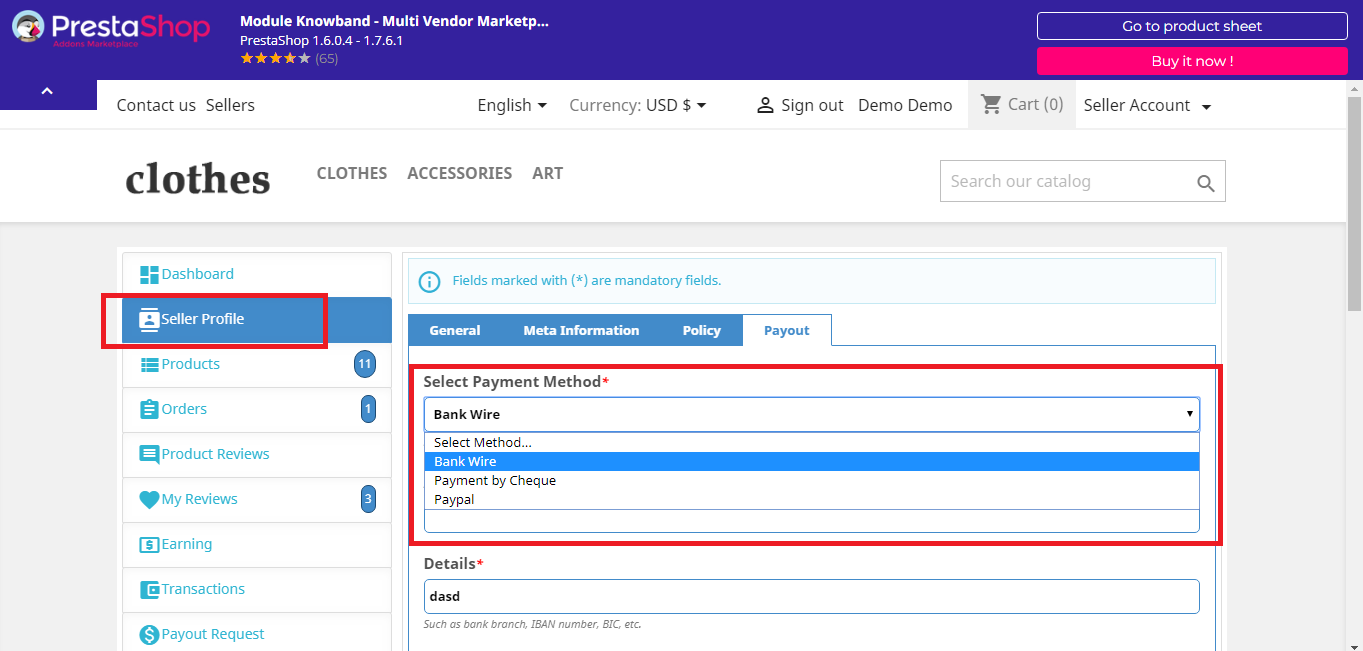Click the search magnifier icon
Screen dimensions: 1363x651
(x=1205, y=183)
